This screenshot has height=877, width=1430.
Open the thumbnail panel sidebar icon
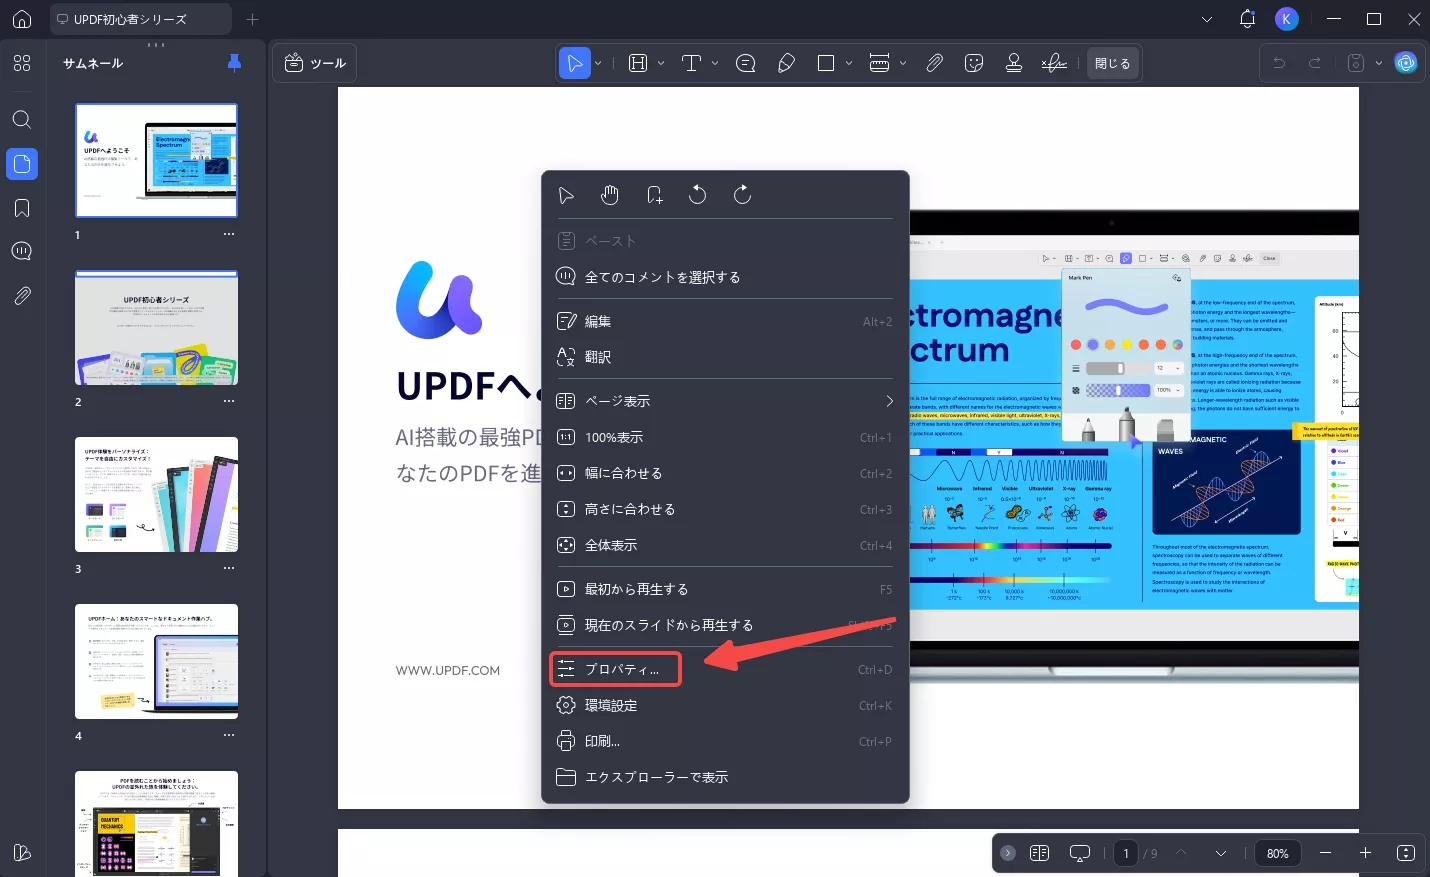click(x=22, y=164)
